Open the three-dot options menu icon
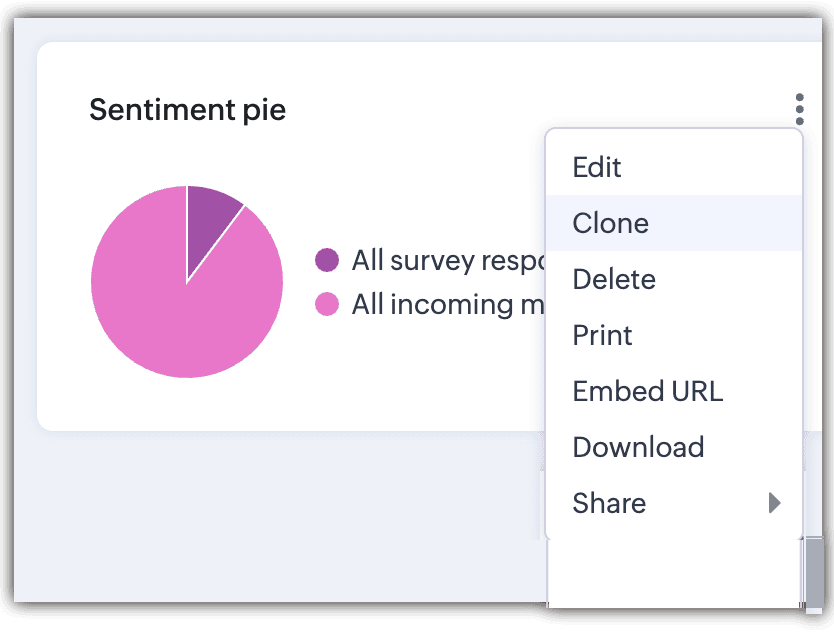834x638 pixels. pyautogui.click(x=799, y=109)
